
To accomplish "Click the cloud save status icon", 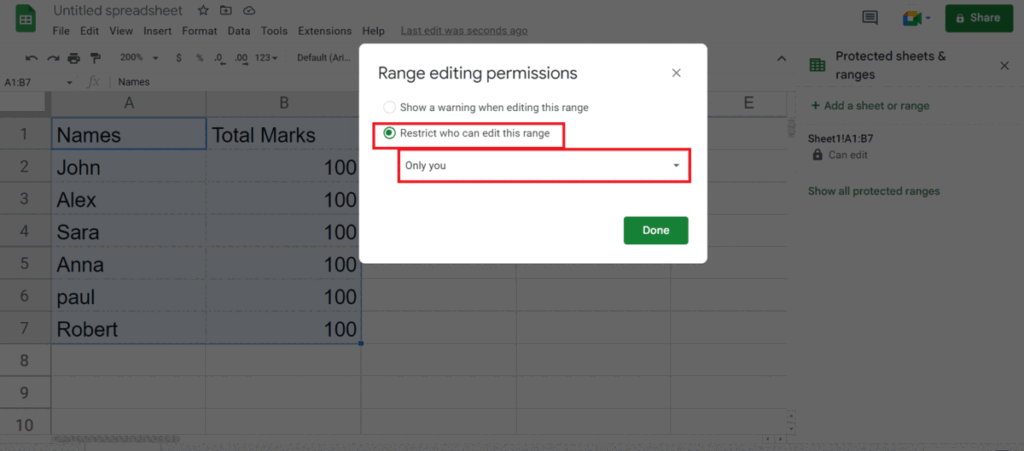I will (248, 10).
